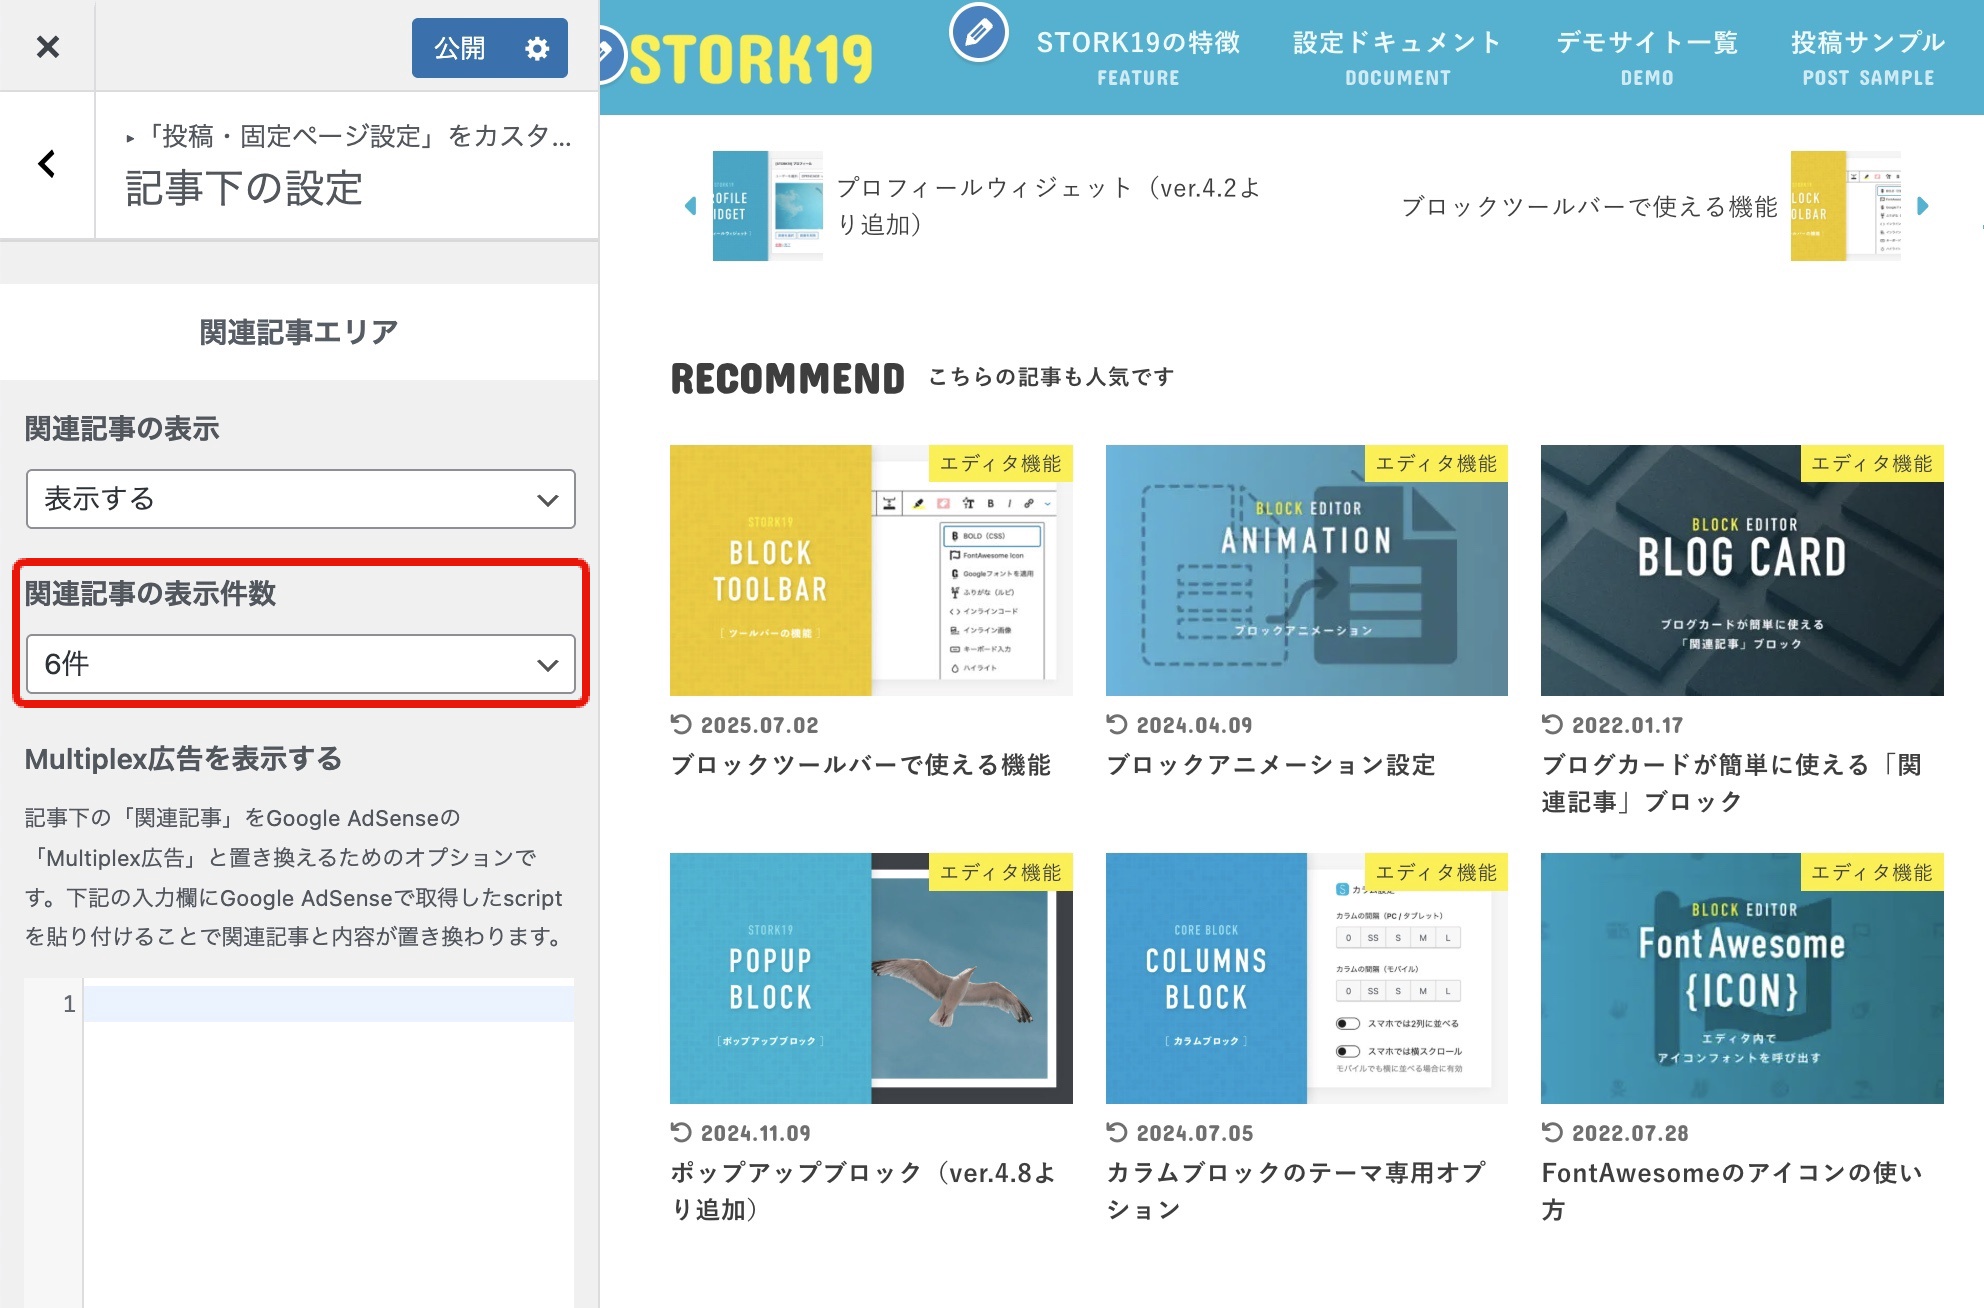Open デモサイト一覧 DEMO menu item
This screenshot has height=1308, width=1984.
(1646, 57)
